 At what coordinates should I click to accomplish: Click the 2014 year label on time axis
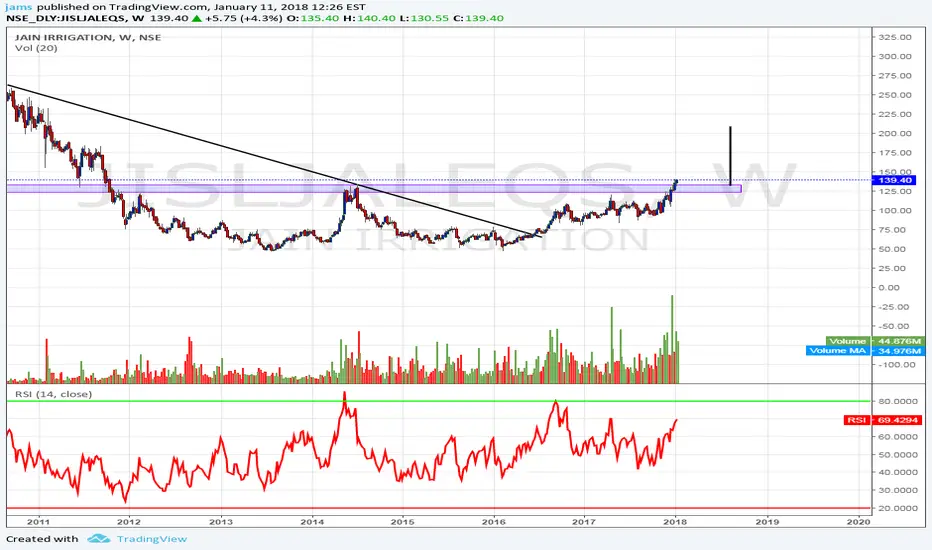pyautogui.click(x=312, y=522)
